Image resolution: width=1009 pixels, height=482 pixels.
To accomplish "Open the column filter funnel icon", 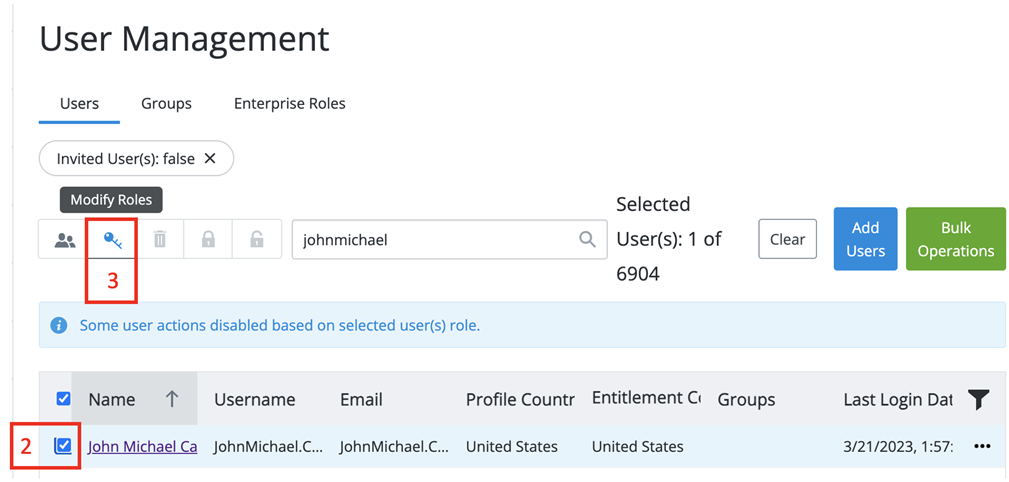I will click(978, 400).
